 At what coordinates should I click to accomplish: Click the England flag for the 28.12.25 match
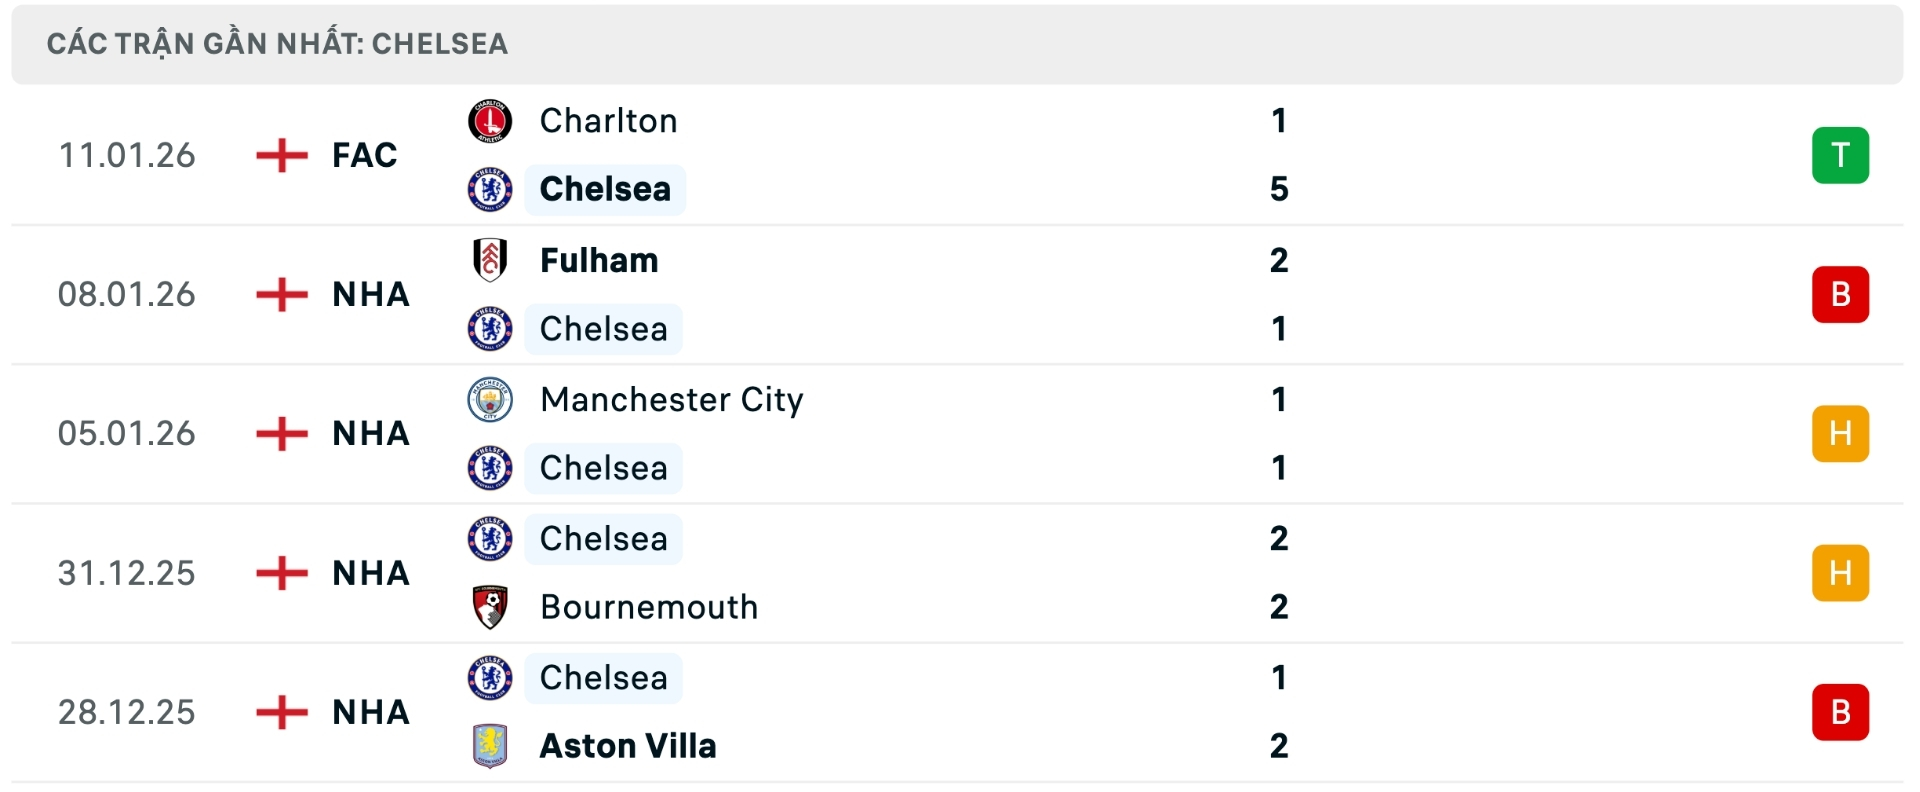[281, 712]
